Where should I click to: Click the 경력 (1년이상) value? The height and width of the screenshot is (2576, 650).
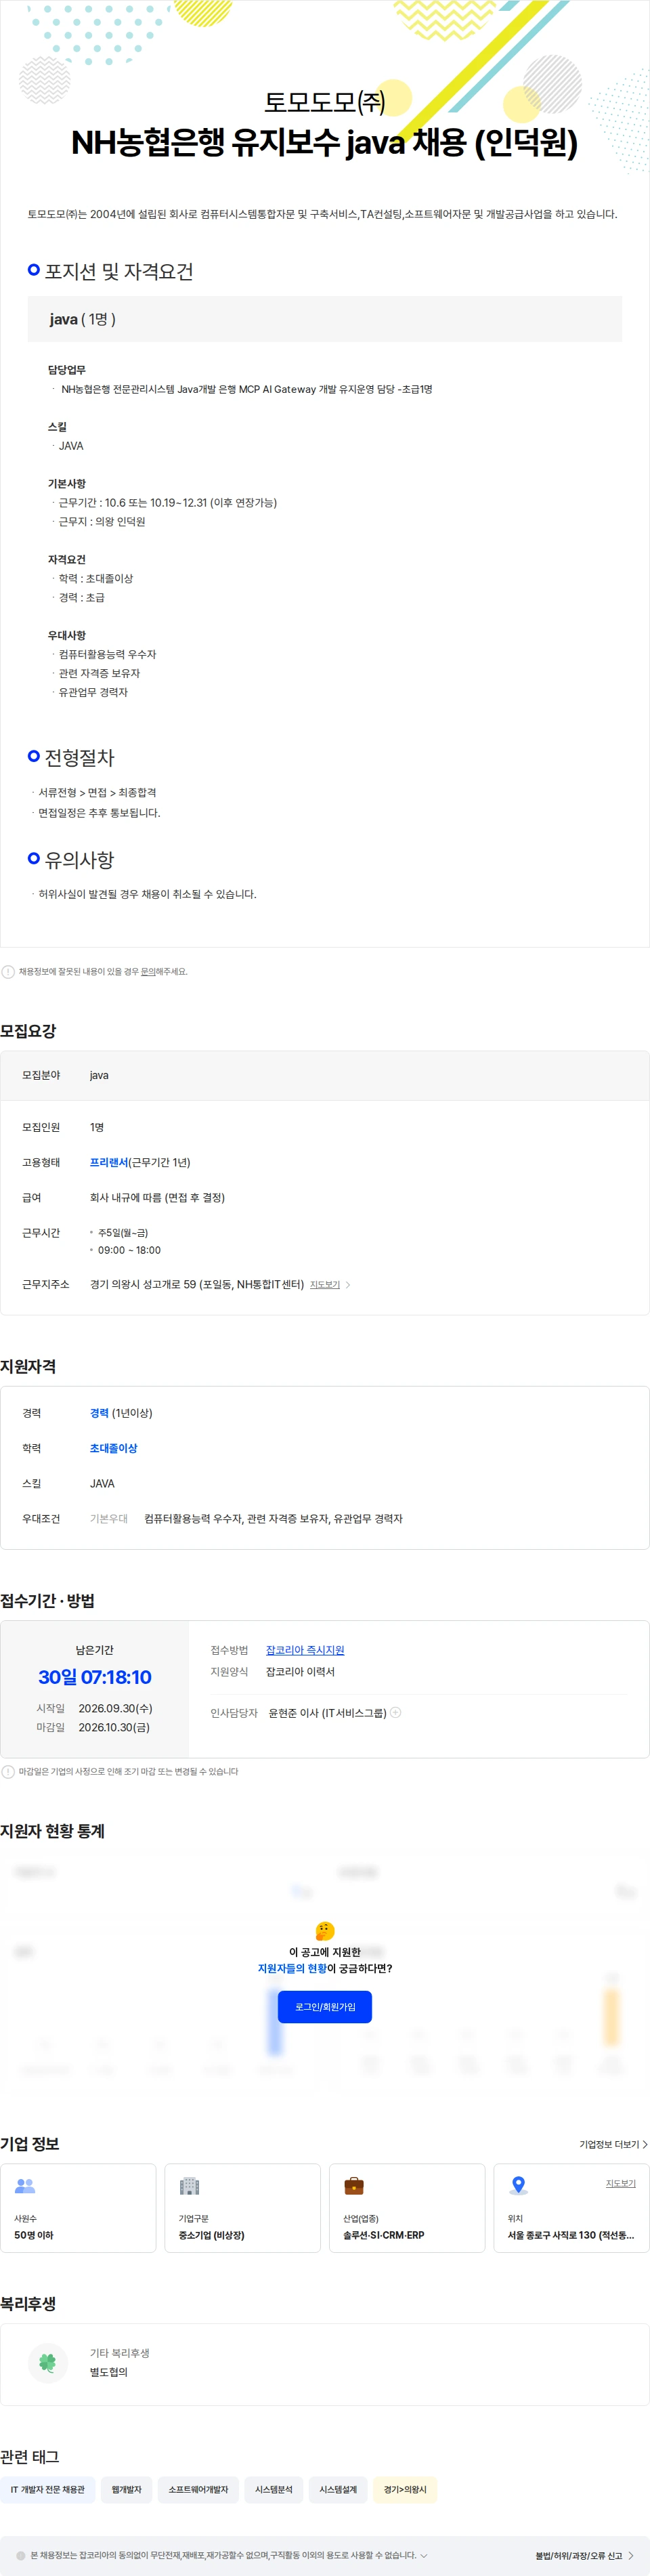(x=121, y=1413)
